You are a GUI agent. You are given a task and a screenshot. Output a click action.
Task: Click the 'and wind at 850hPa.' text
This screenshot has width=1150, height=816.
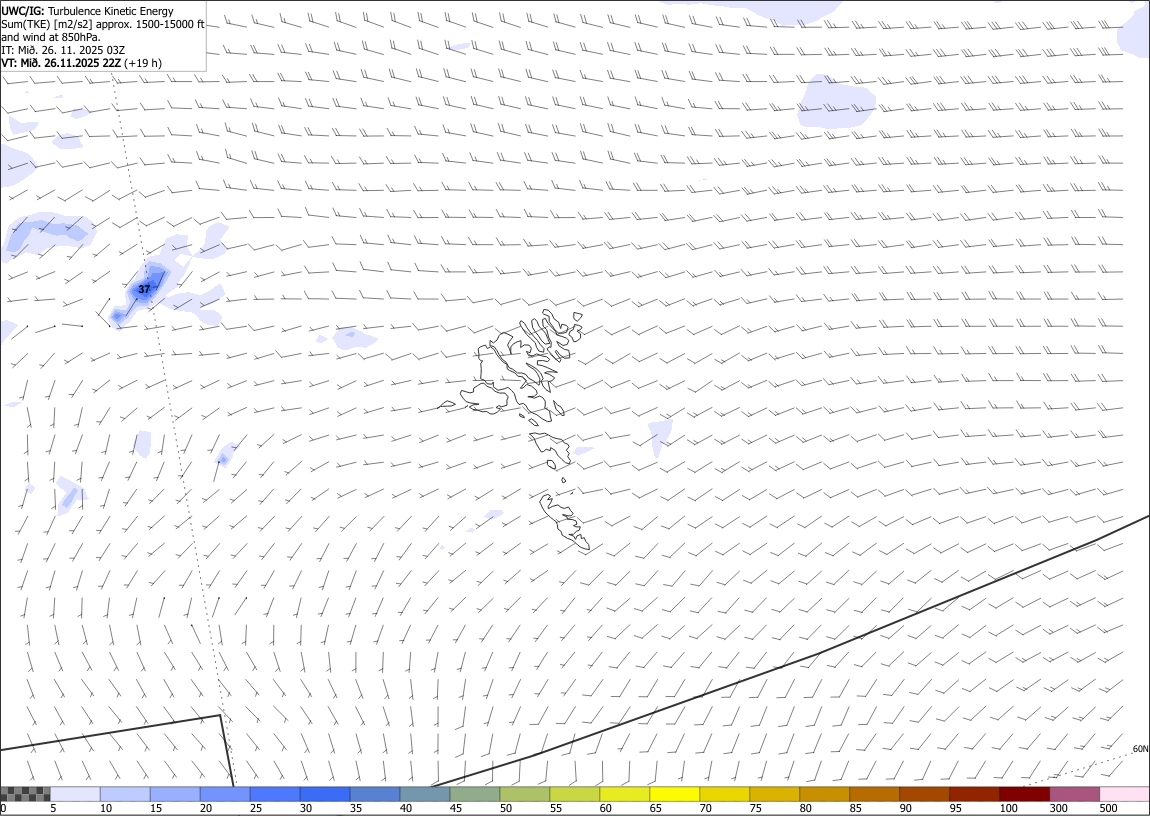tap(51, 37)
